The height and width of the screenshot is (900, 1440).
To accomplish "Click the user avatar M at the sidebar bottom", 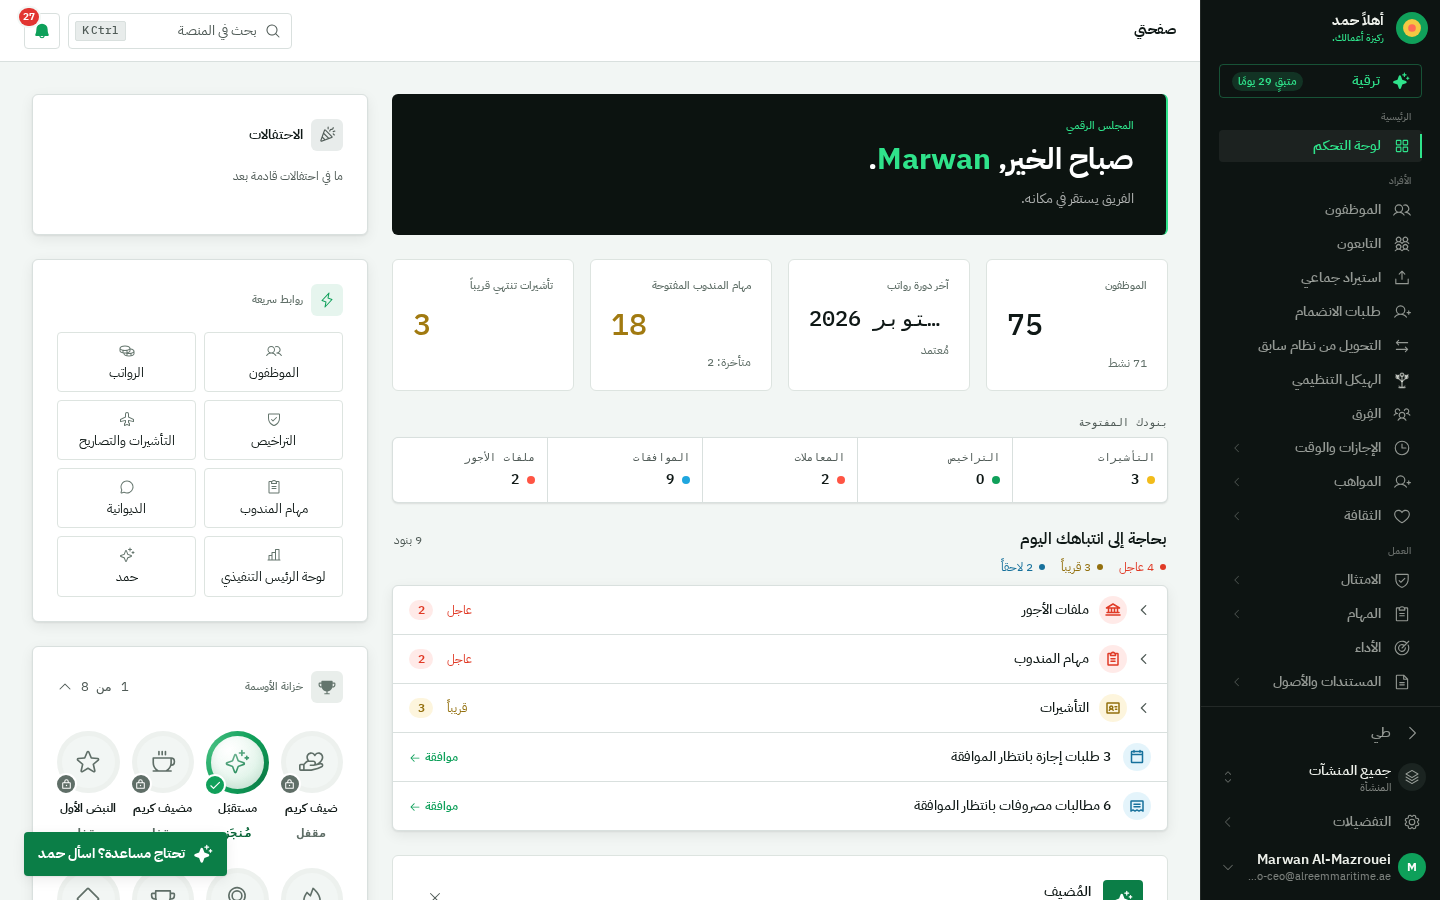I will pyautogui.click(x=1412, y=867).
